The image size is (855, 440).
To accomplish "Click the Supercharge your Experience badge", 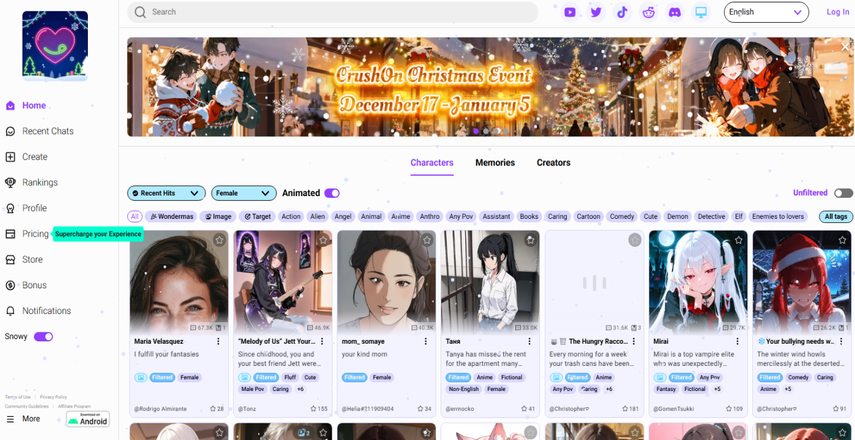I will pos(98,234).
